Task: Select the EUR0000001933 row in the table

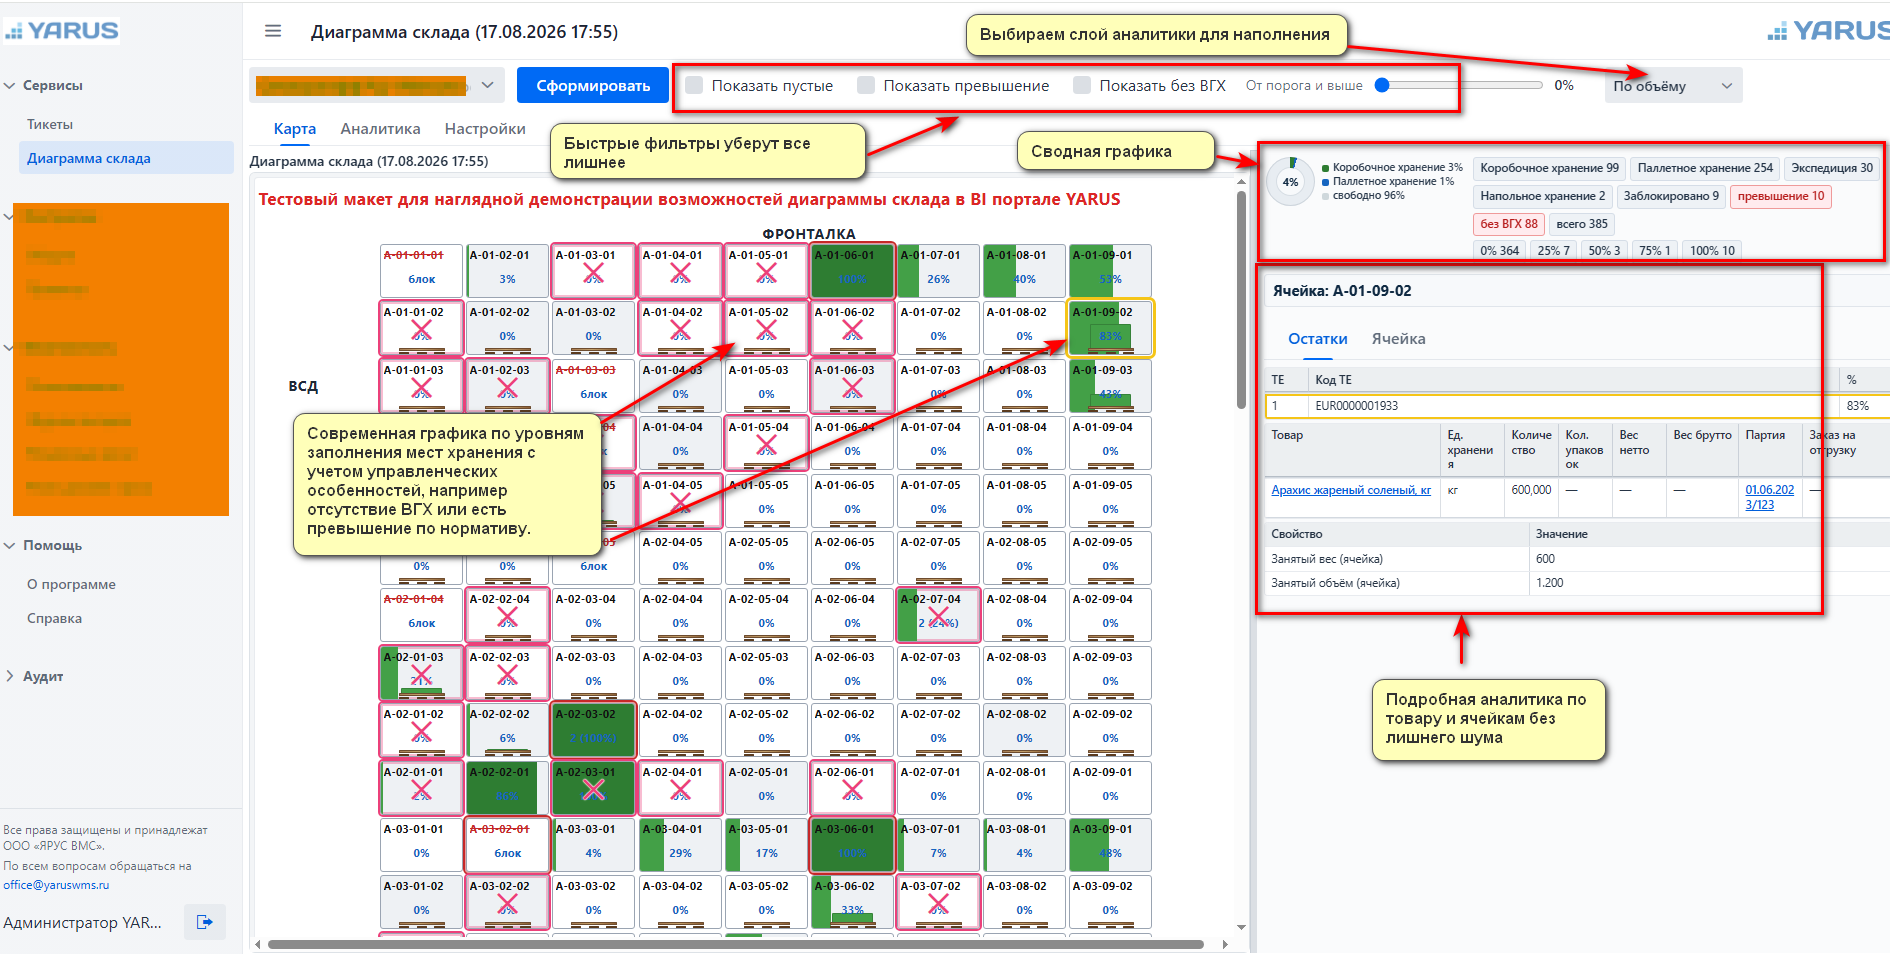Action: [1576, 406]
